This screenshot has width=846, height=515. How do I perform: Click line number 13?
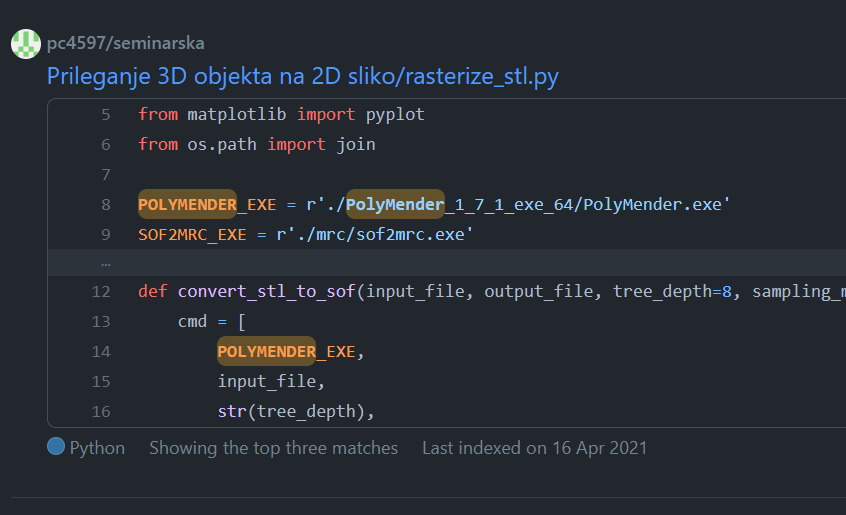pyautogui.click(x=101, y=322)
